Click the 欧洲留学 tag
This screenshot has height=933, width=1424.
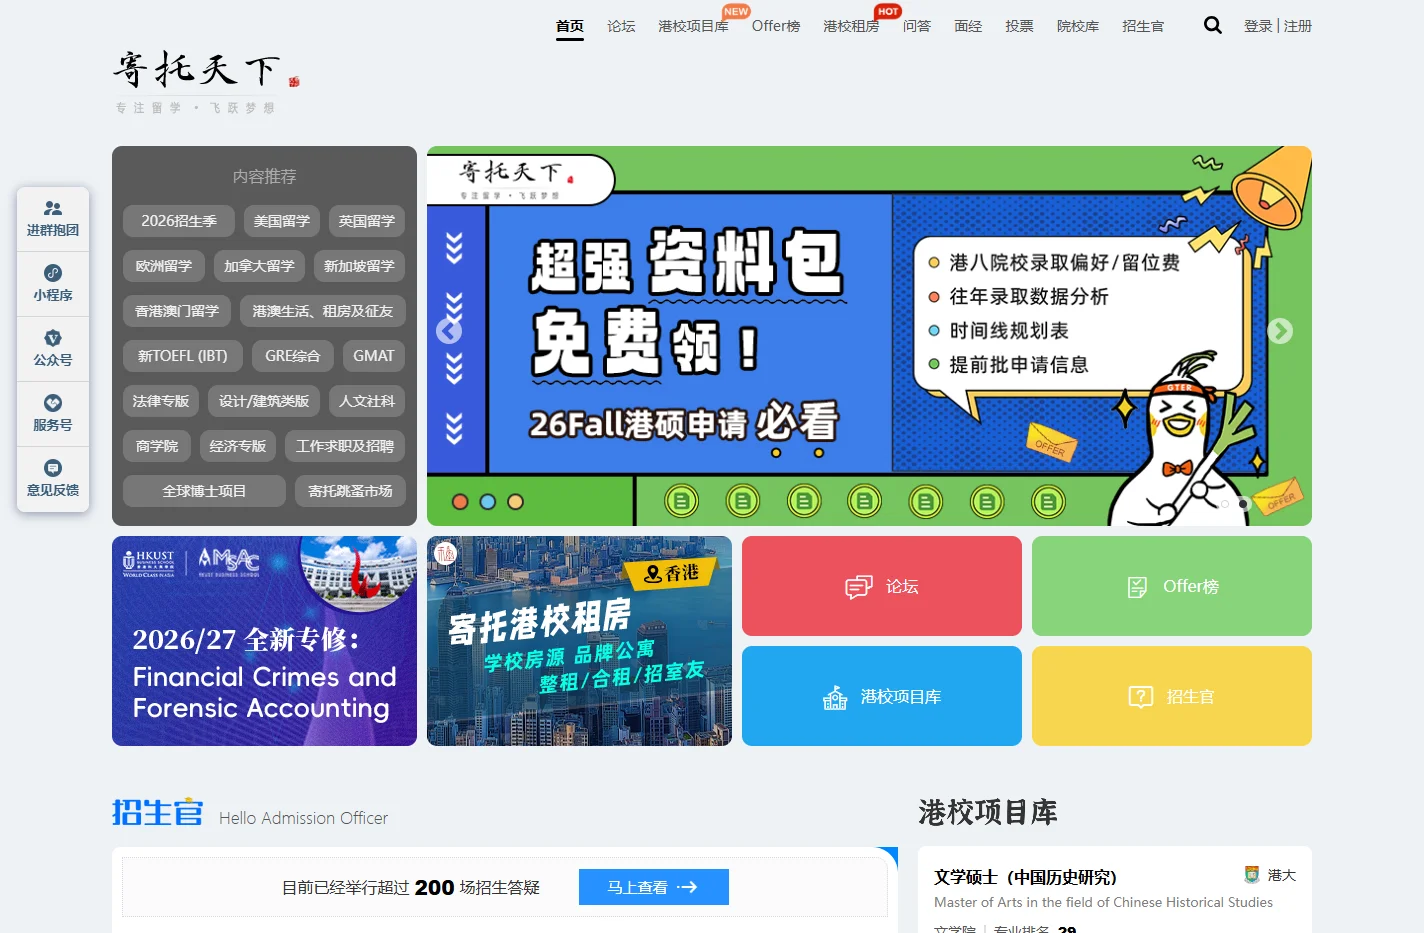click(164, 266)
